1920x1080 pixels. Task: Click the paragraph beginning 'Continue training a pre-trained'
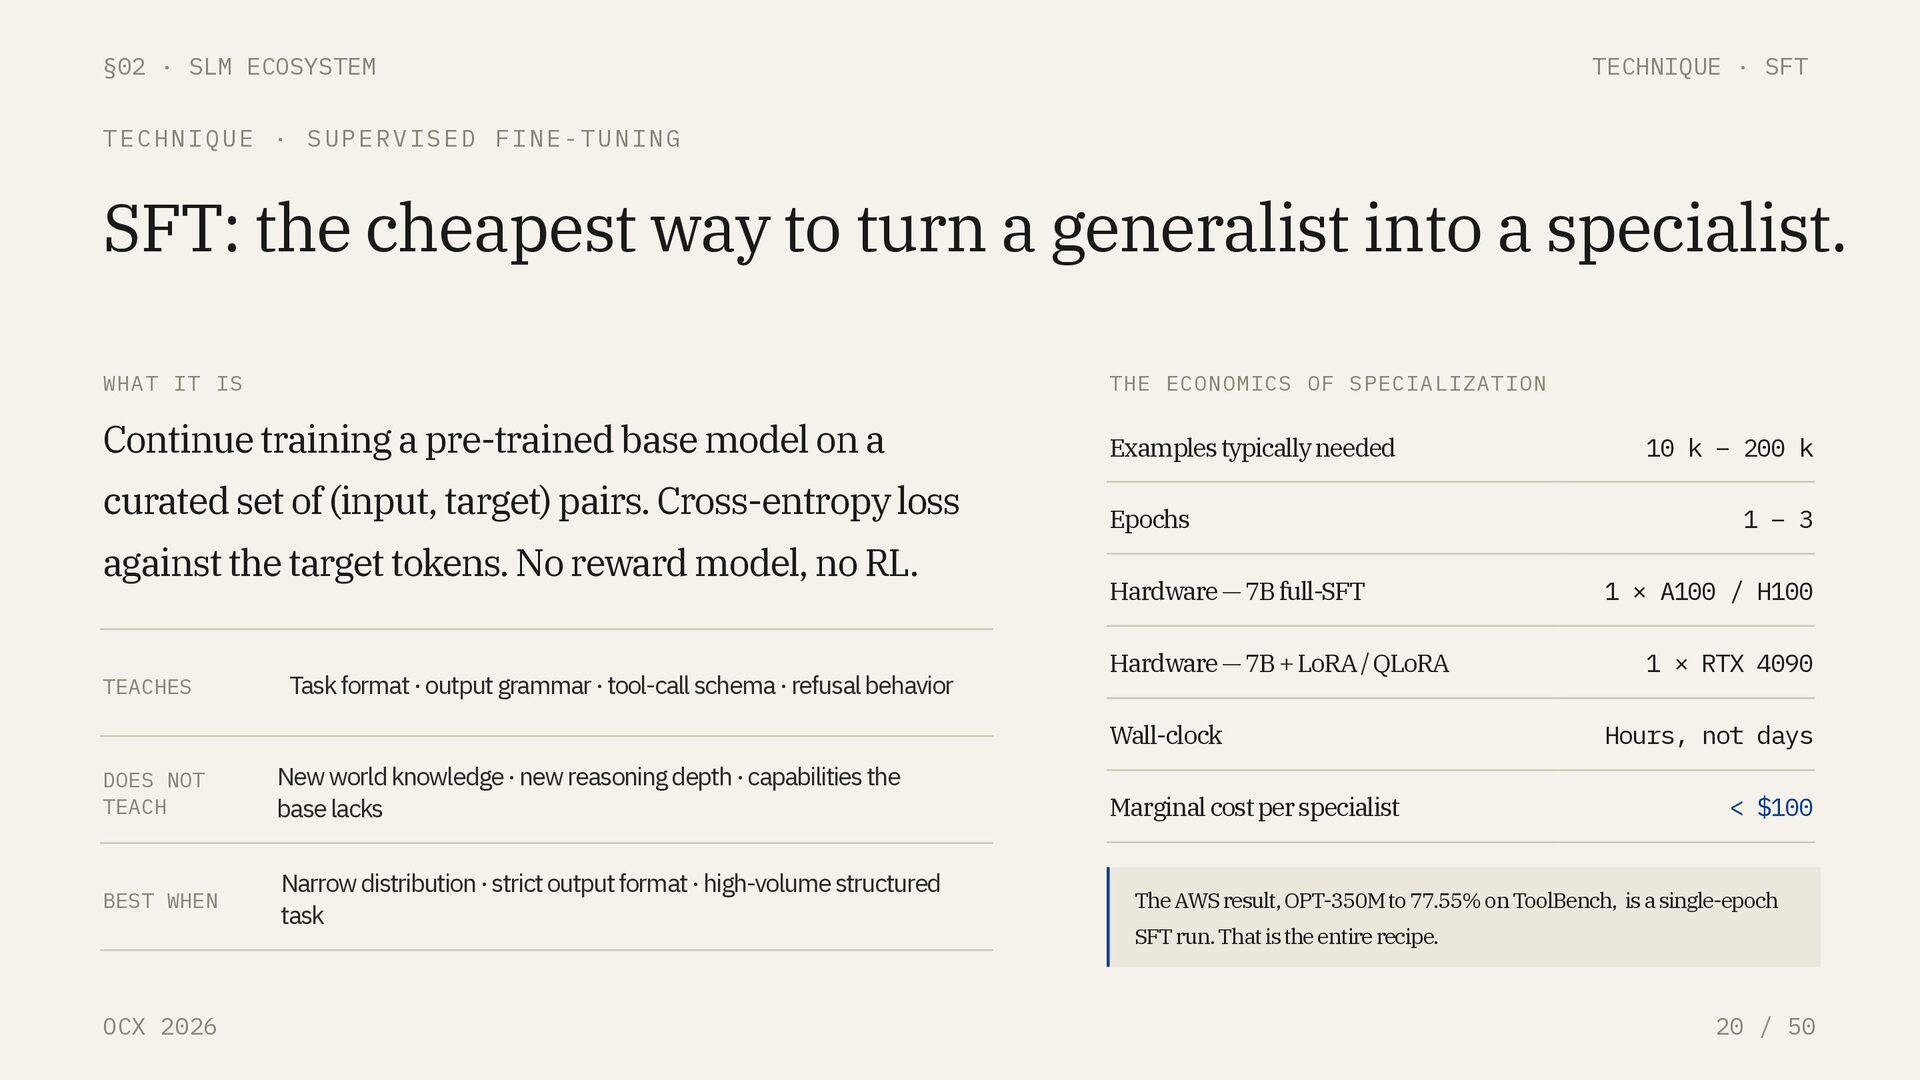tap(530, 501)
